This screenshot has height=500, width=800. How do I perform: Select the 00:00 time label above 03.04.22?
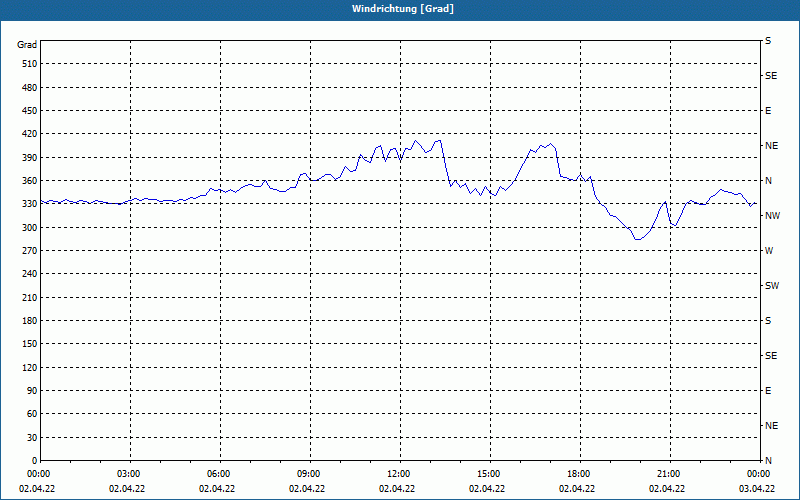tap(759, 474)
